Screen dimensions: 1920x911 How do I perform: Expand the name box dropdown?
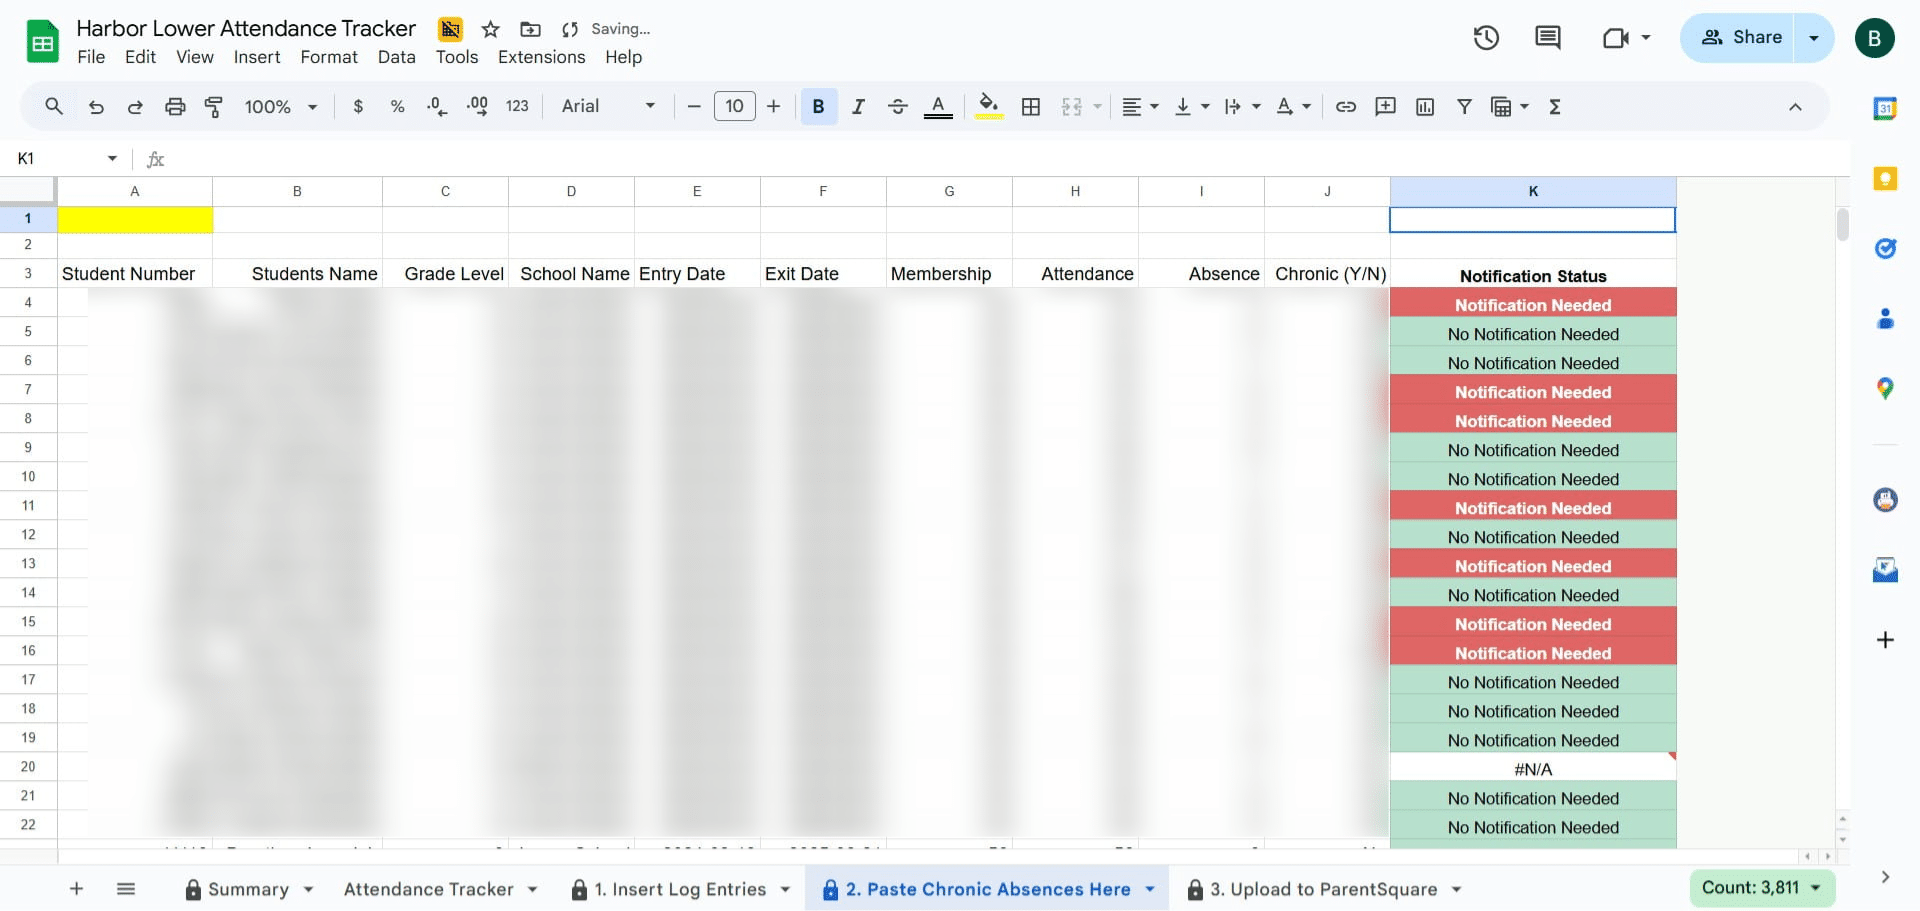pyautogui.click(x=112, y=158)
